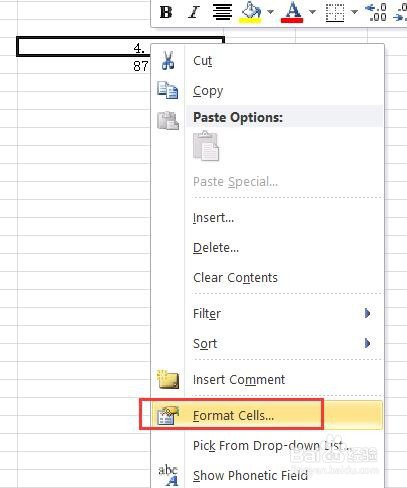The image size is (407, 488).
Task: Click the Copy pages icon
Action: point(168,90)
